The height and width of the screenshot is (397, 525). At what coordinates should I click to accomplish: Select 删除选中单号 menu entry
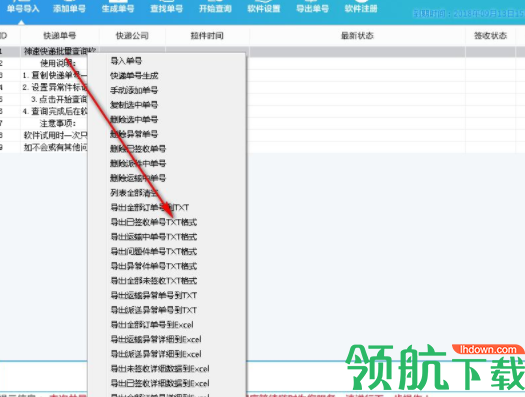134,120
